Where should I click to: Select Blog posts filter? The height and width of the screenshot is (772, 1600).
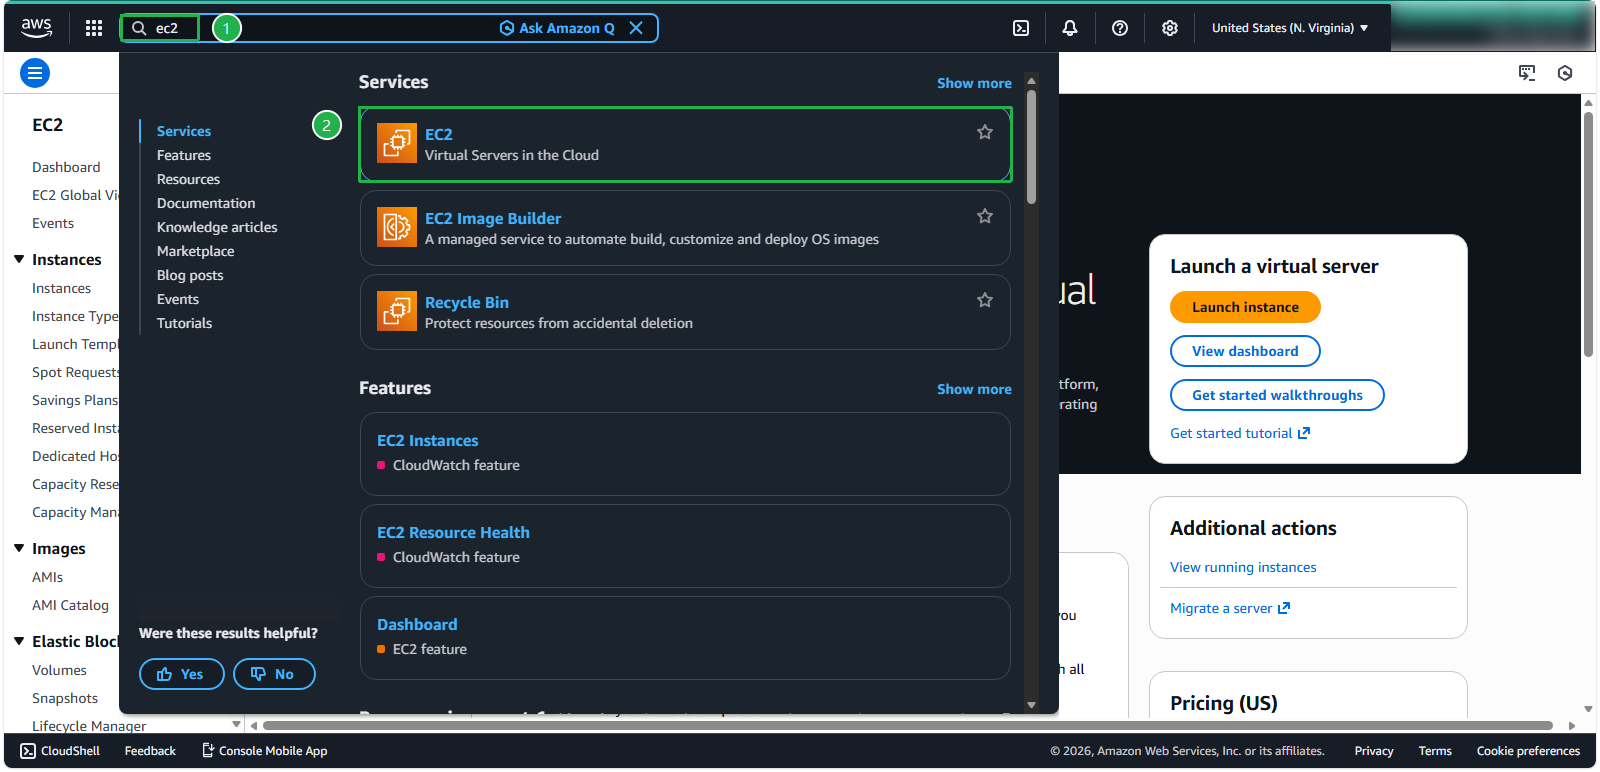pos(190,275)
